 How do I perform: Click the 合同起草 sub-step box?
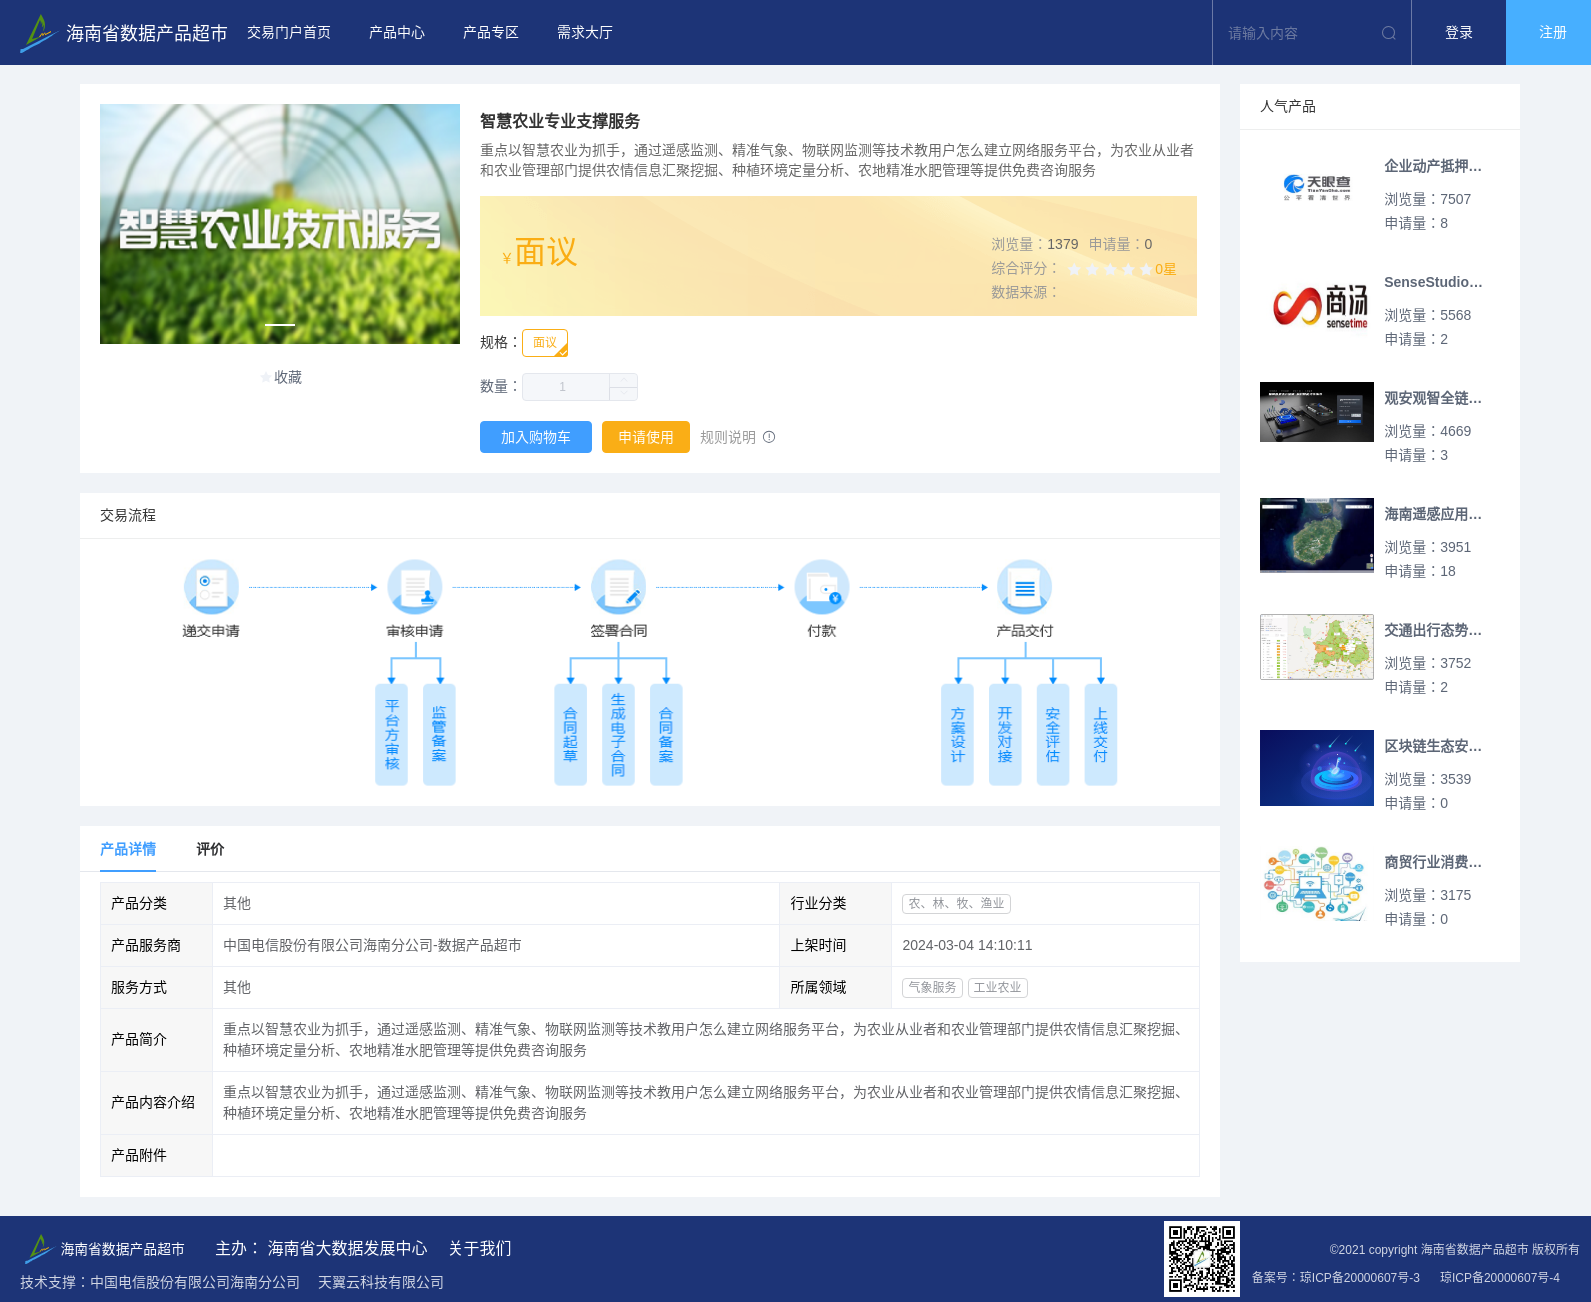click(x=570, y=735)
